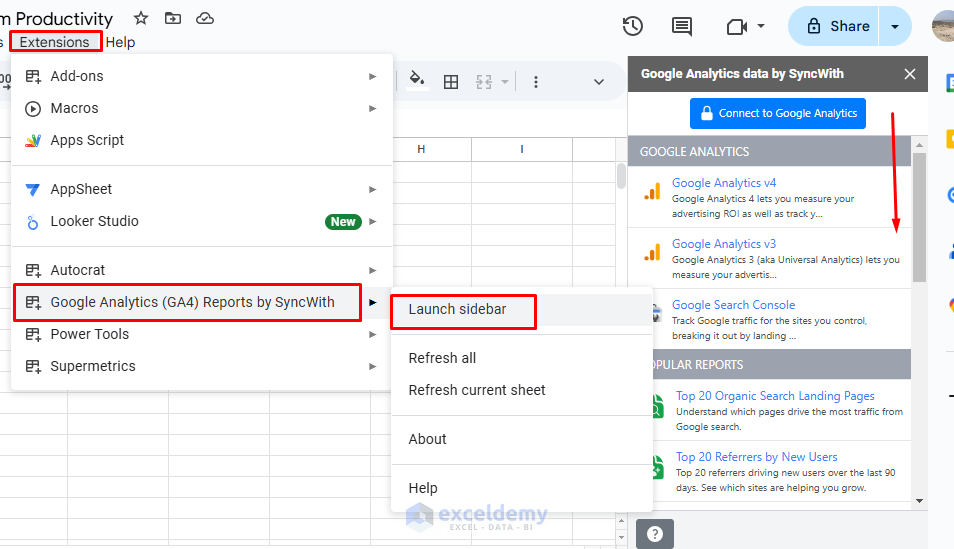Screen dimensions: 954x549
Task: Open the Google Analytics v4 link
Action: coord(724,183)
